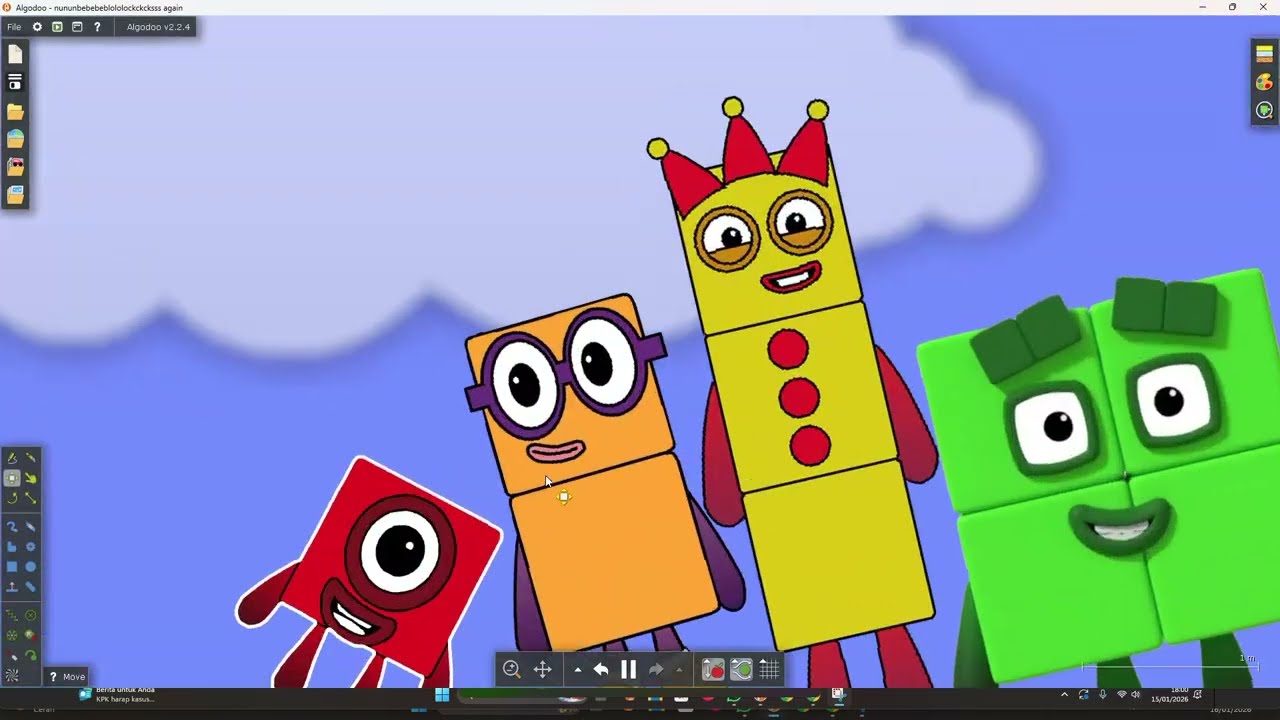Expand simulation options arrow left of undo
The height and width of the screenshot is (720, 1280).
tap(577, 670)
